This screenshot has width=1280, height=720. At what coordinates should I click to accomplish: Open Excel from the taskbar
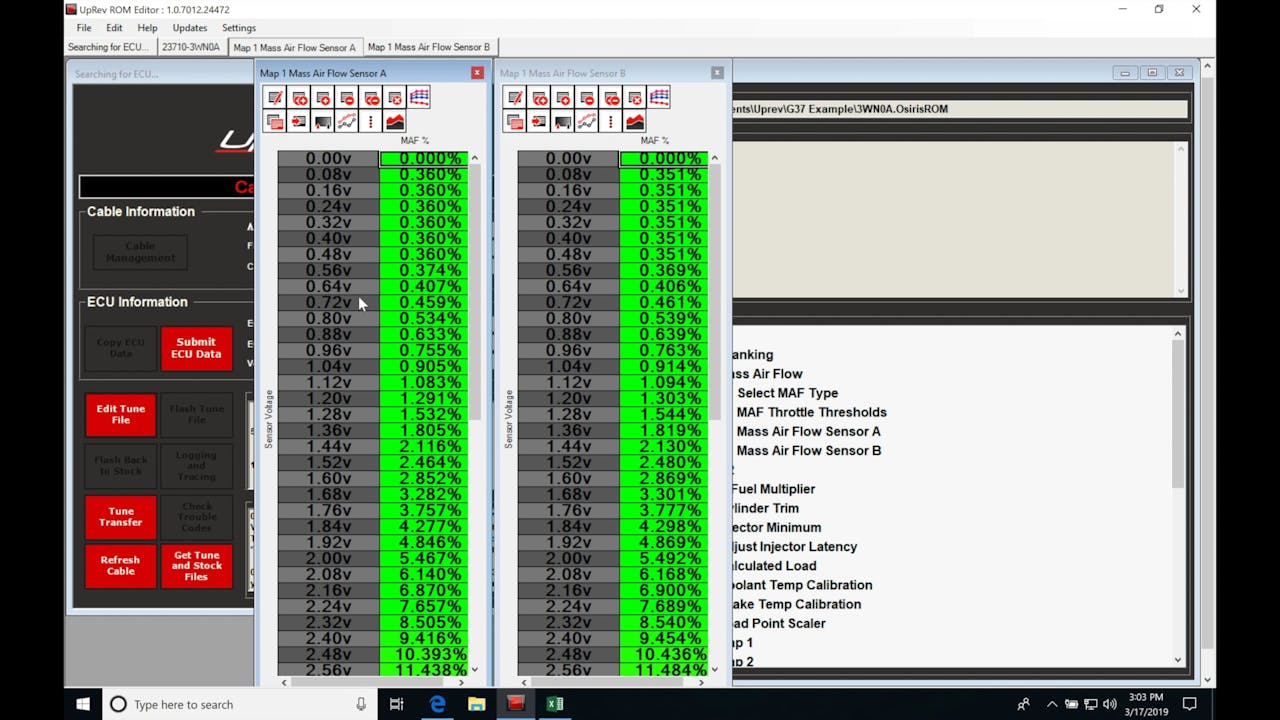point(555,704)
